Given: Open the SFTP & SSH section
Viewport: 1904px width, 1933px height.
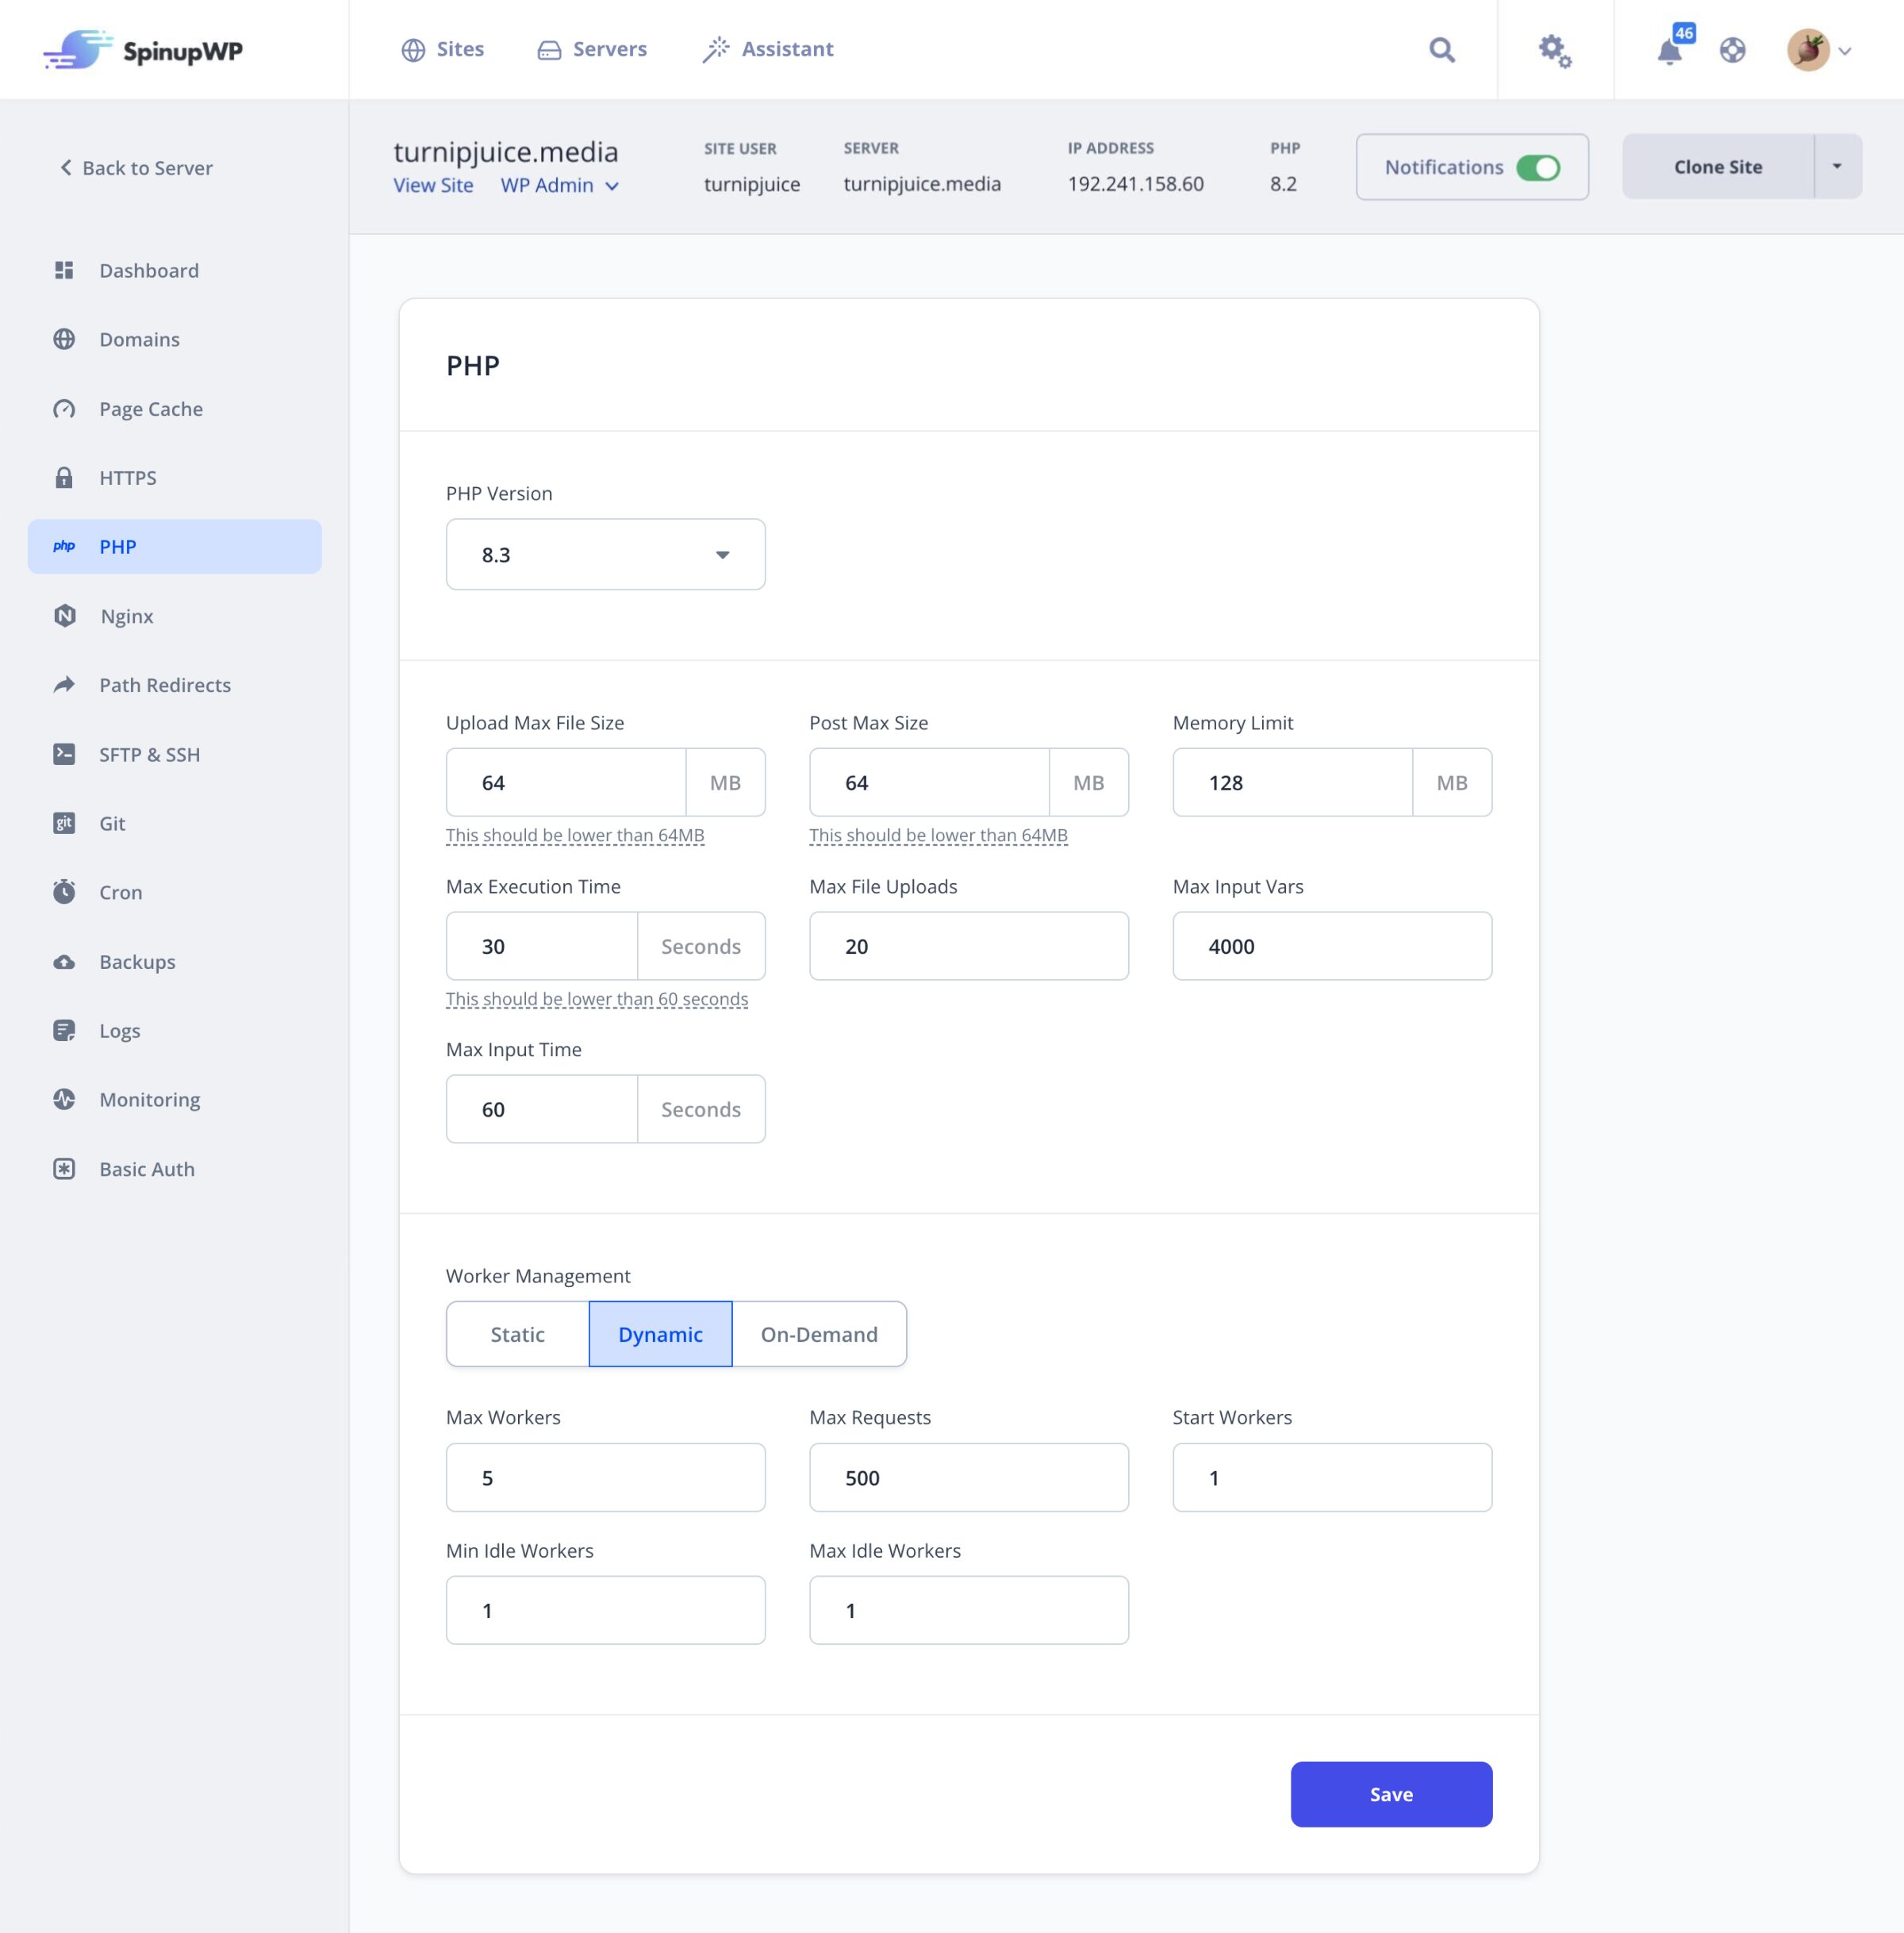Looking at the screenshot, I should [x=149, y=754].
